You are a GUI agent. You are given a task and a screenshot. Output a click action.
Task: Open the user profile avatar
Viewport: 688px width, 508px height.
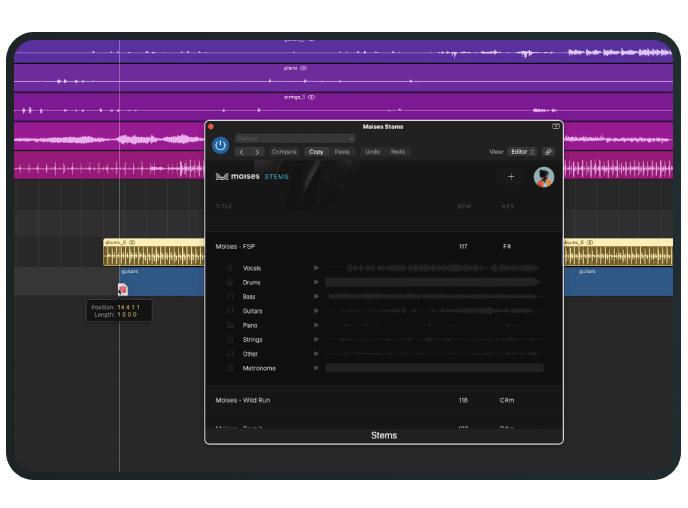[544, 177]
